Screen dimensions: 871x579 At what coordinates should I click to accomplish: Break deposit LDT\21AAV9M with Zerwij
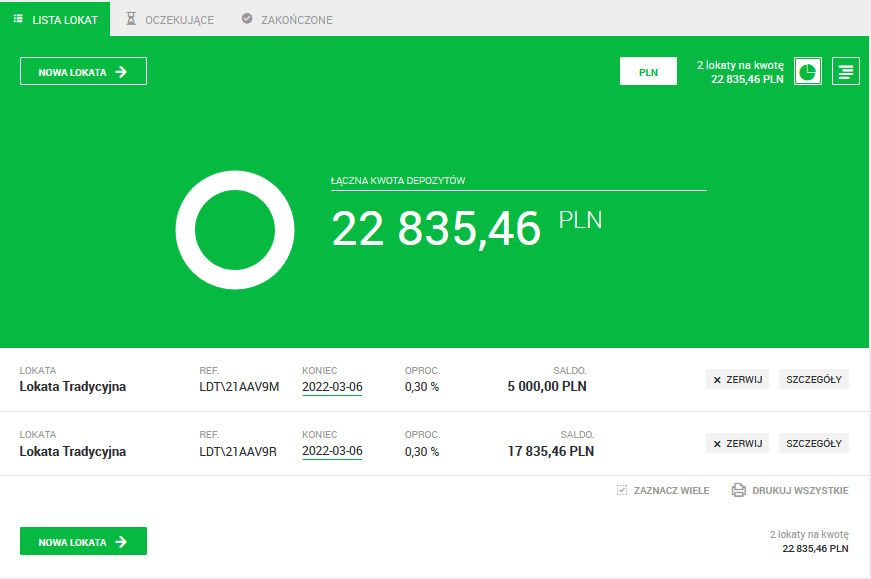point(738,379)
